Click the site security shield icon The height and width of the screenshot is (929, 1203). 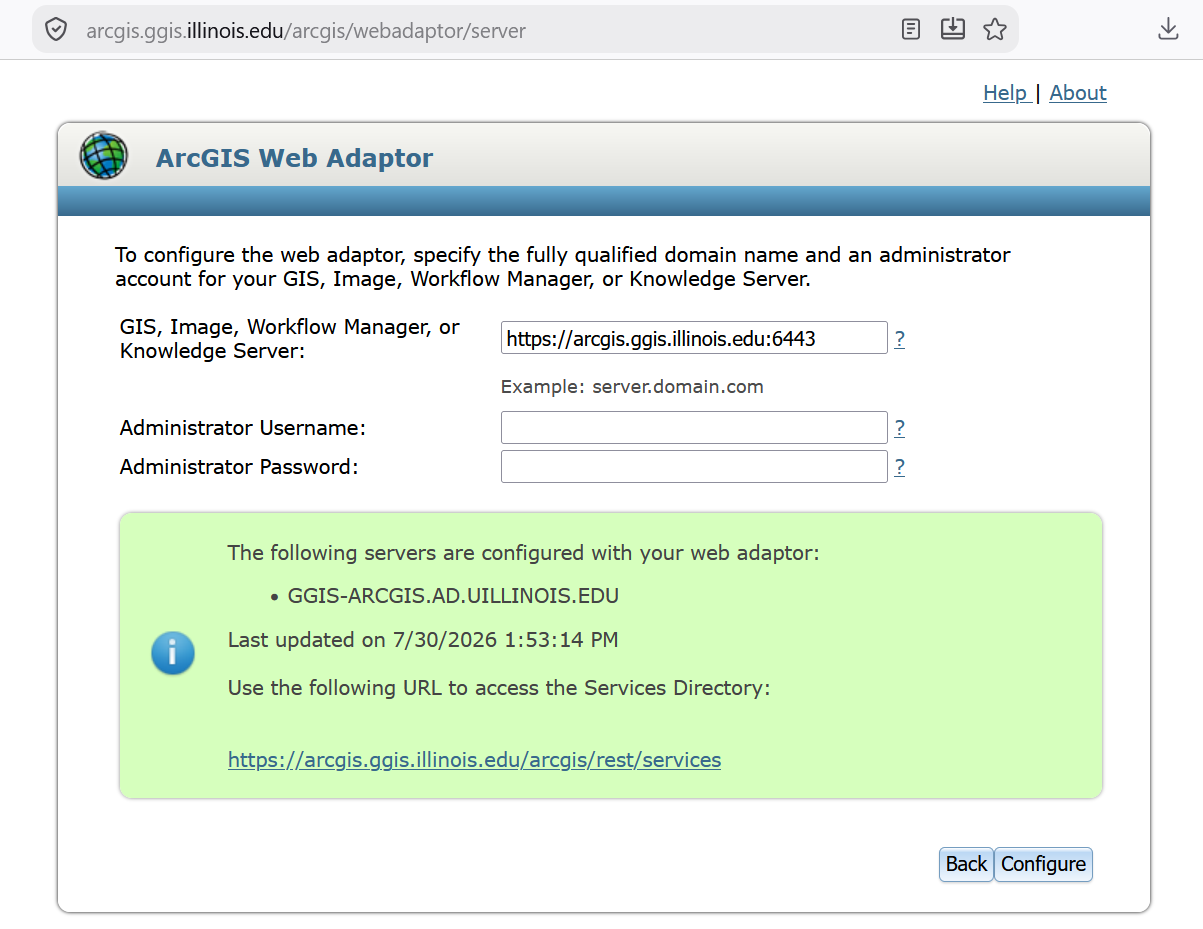(x=56, y=29)
